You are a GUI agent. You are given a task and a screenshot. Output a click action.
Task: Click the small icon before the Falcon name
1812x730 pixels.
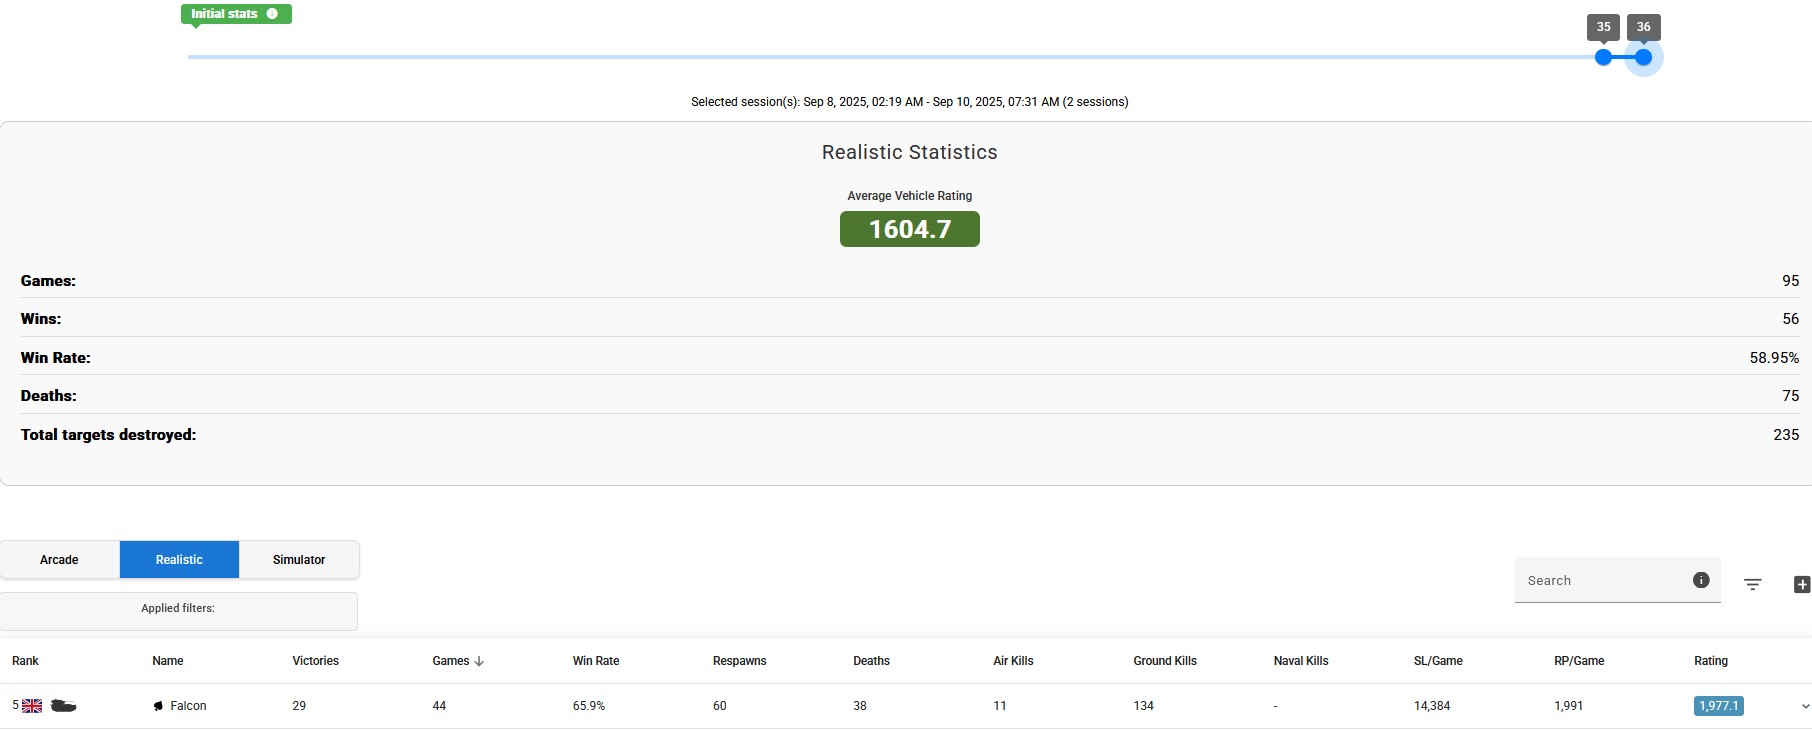click(x=158, y=706)
